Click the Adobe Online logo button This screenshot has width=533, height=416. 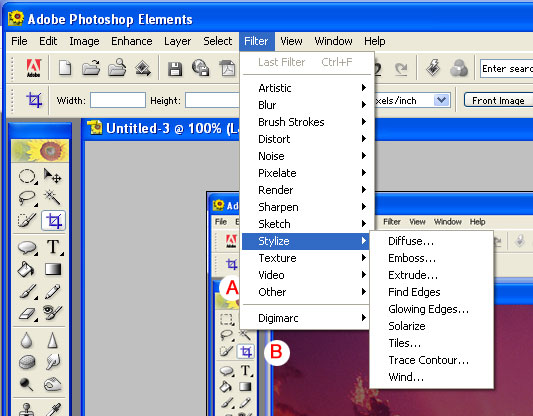tap(34, 68)
